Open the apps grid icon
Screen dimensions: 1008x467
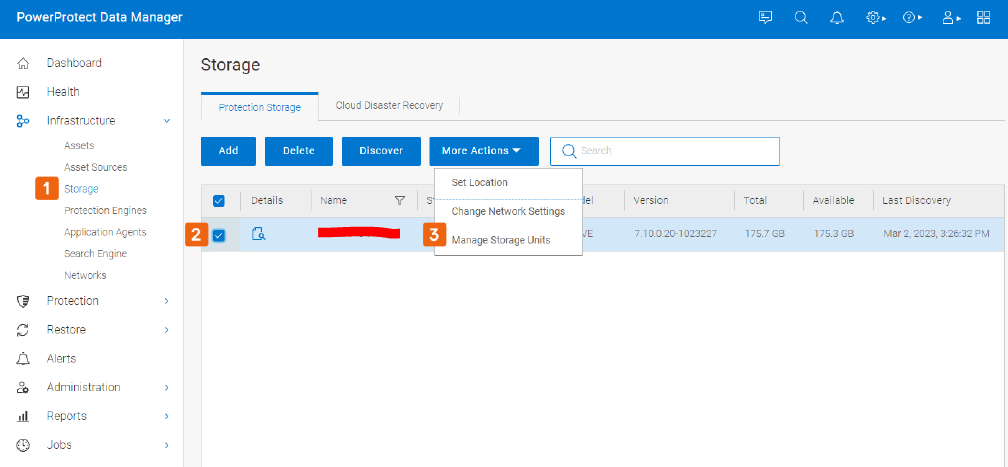pos(983,18)
